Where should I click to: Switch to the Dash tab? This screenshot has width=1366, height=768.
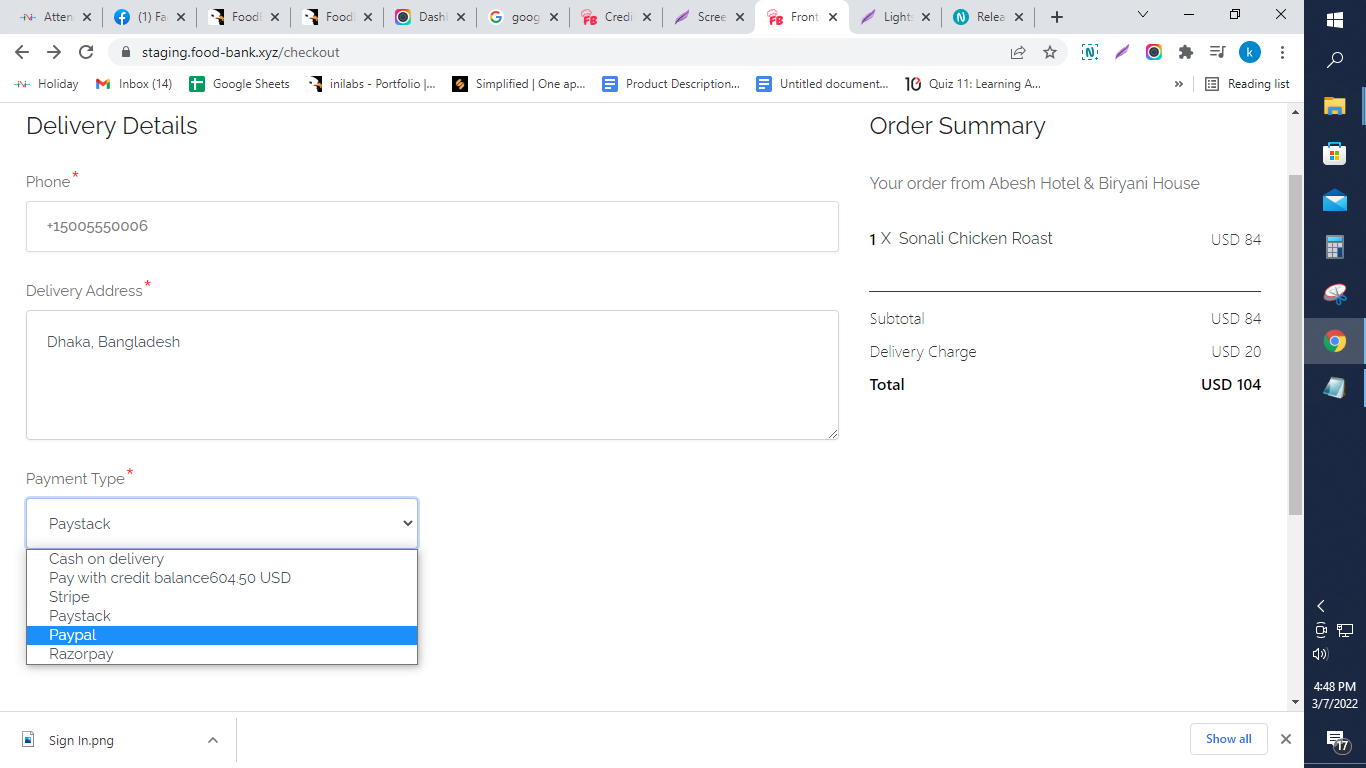click(430, 17)
